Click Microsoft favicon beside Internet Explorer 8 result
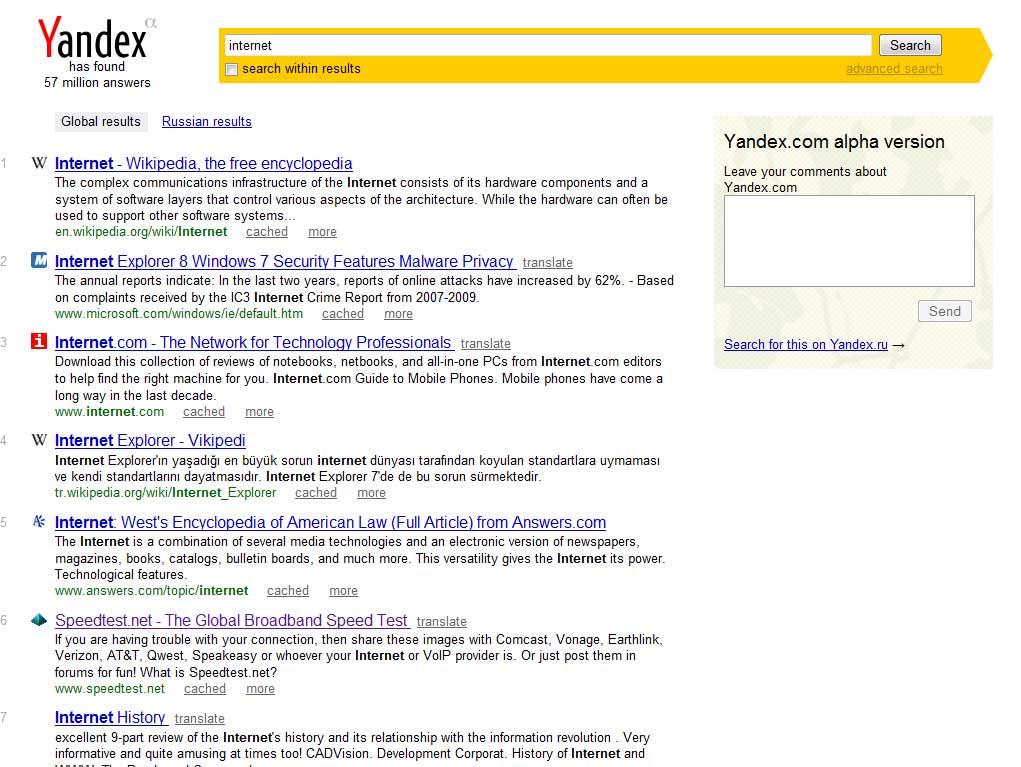1021x767 pixels. coord(39,260)
